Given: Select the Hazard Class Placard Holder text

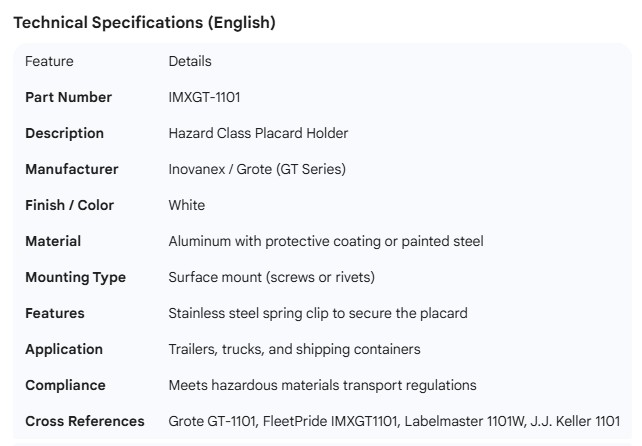Looking at the screenshot, I should pyautogui.click(x=258, y=133).
